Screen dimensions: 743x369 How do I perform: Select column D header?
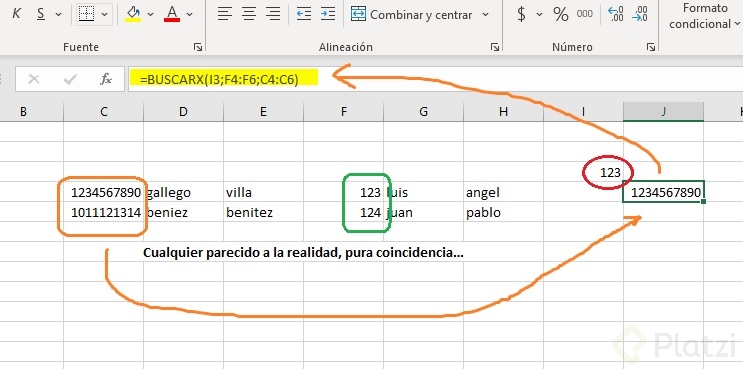(183, 112)
